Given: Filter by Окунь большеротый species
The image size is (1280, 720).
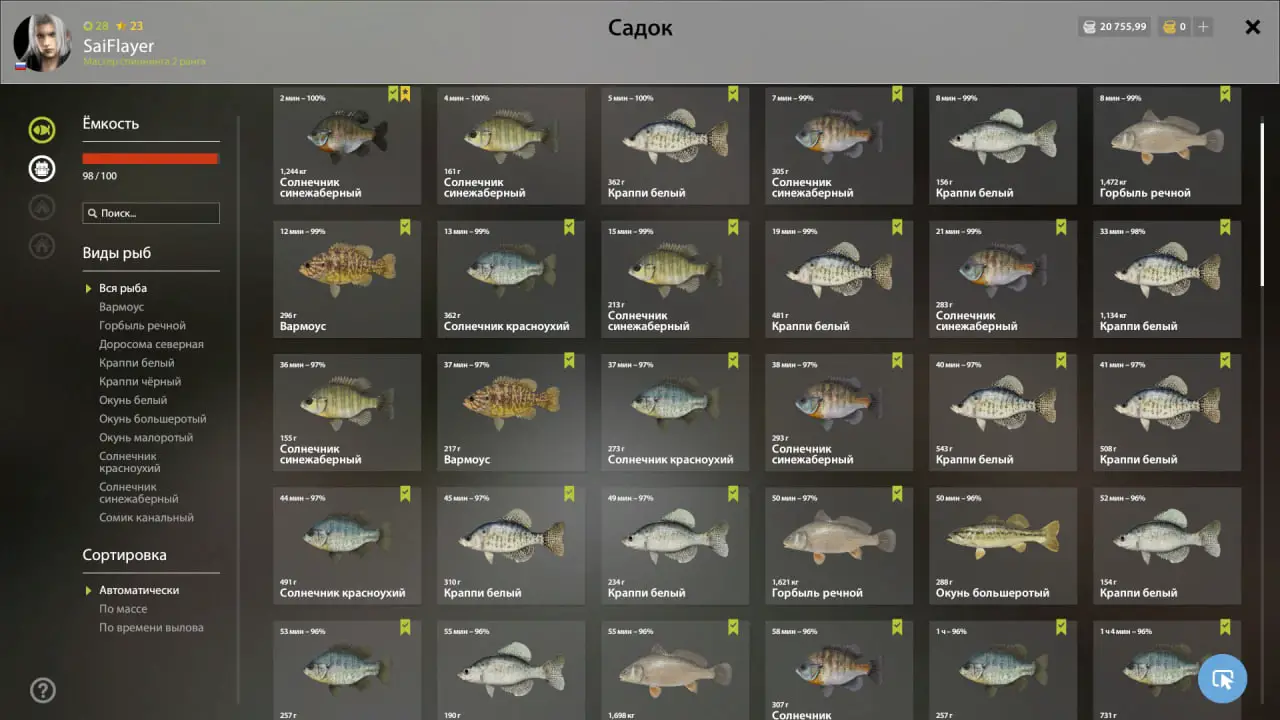Looking at the screenshot, I should (x=153, y=419).
